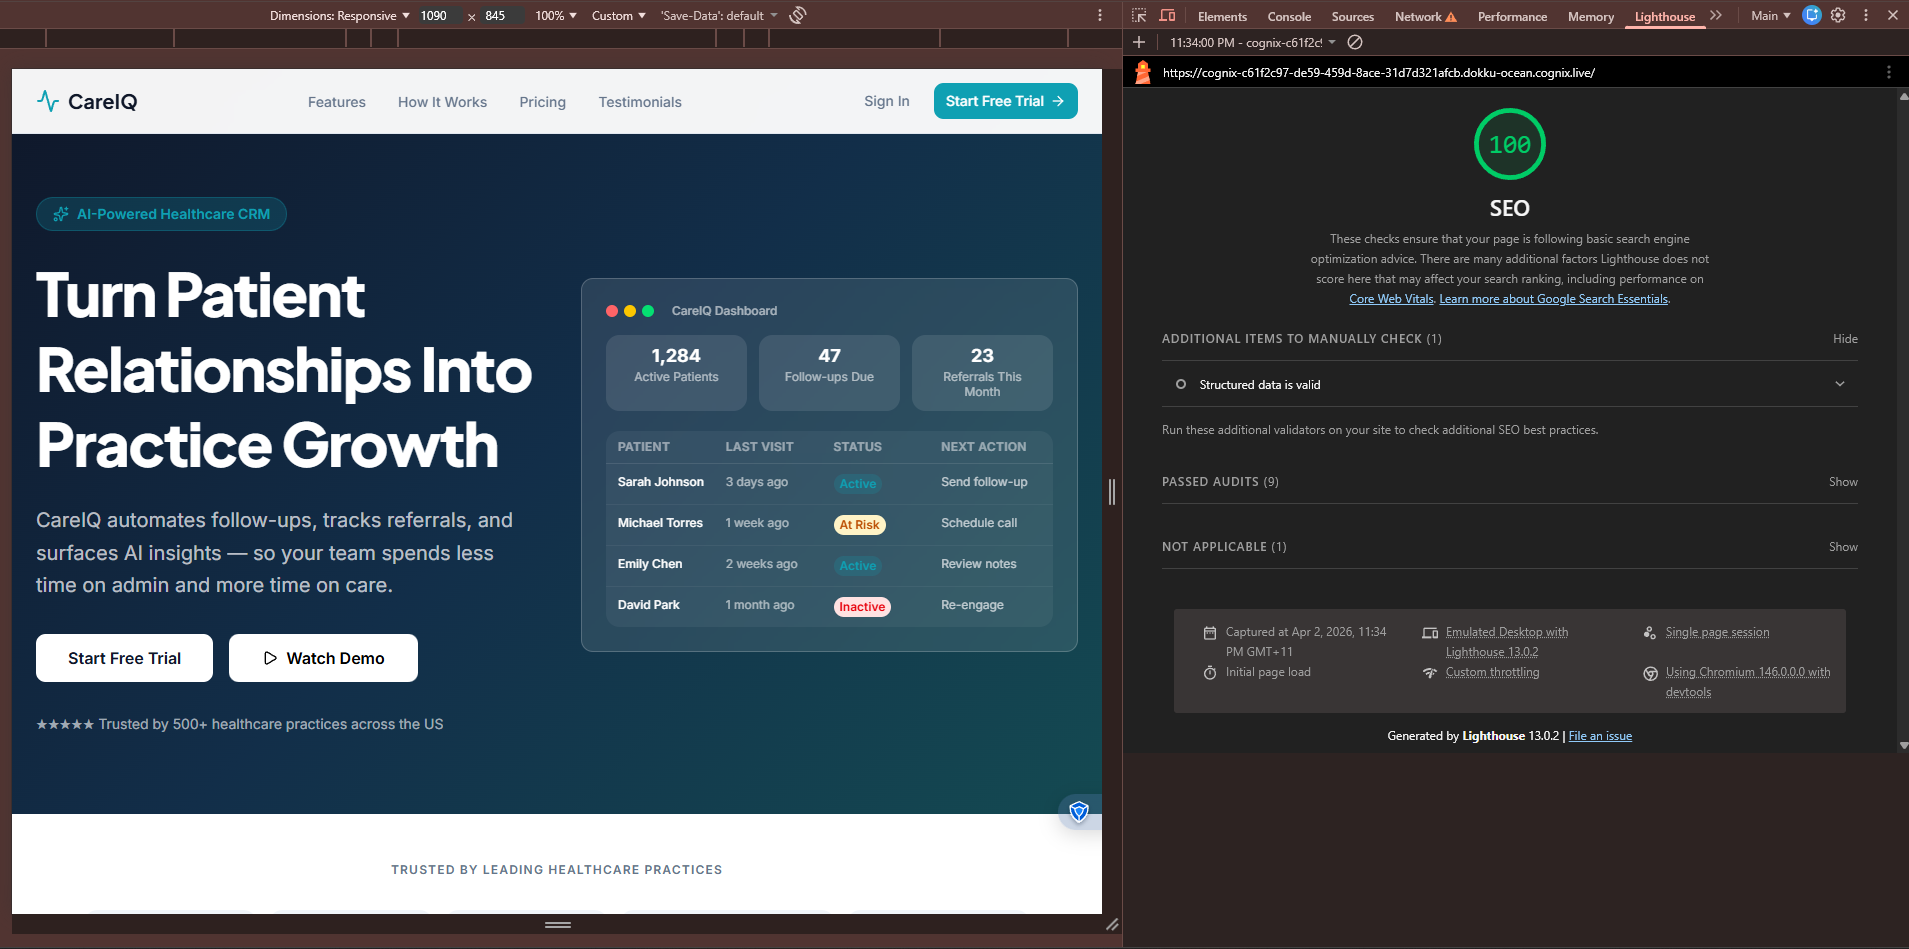Screen dimensions: 1909x949
Task: Click the Privacy shield badge on the page
Action: (x=1079, y=811)
